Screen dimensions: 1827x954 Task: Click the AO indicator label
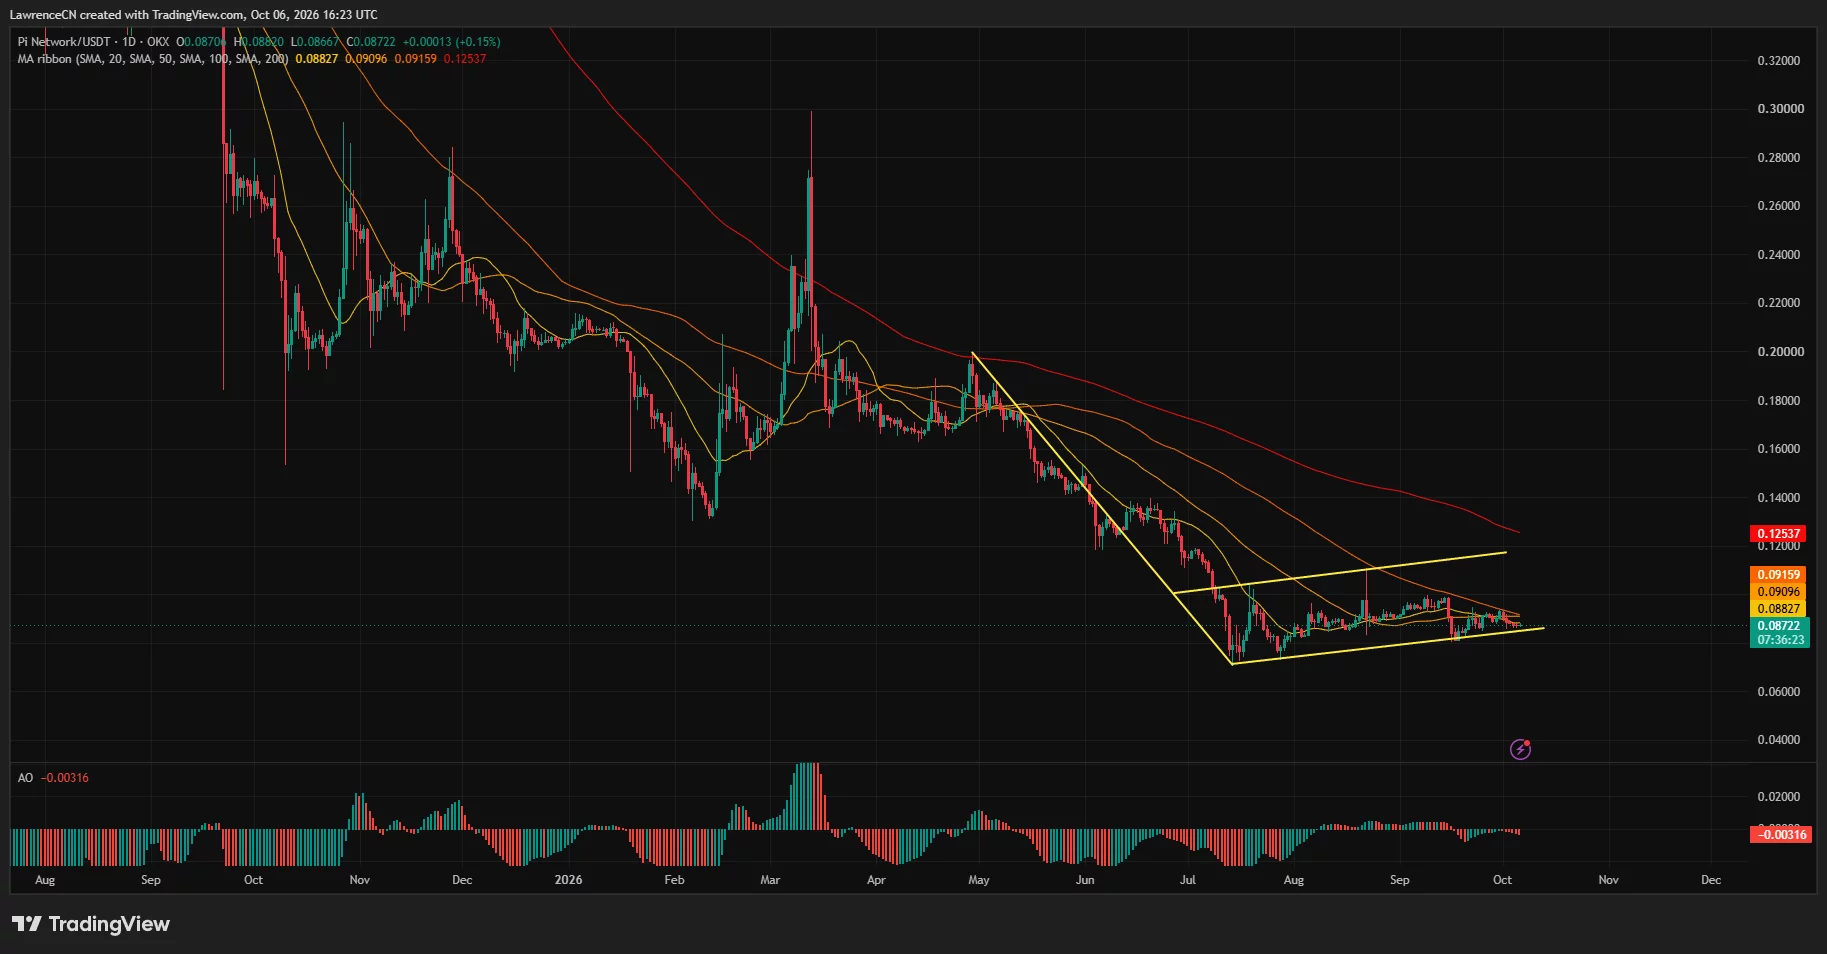(25, 778)
